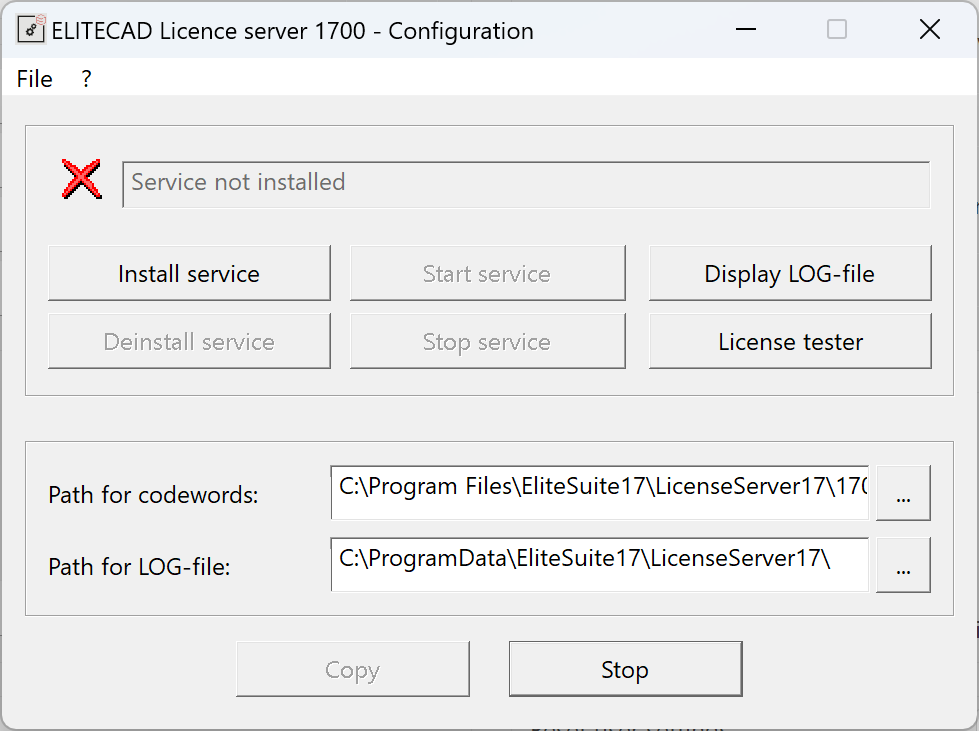The image size is (979, 731).
Task: Click the Stop button at the bottom
Action: coord(626,669)
